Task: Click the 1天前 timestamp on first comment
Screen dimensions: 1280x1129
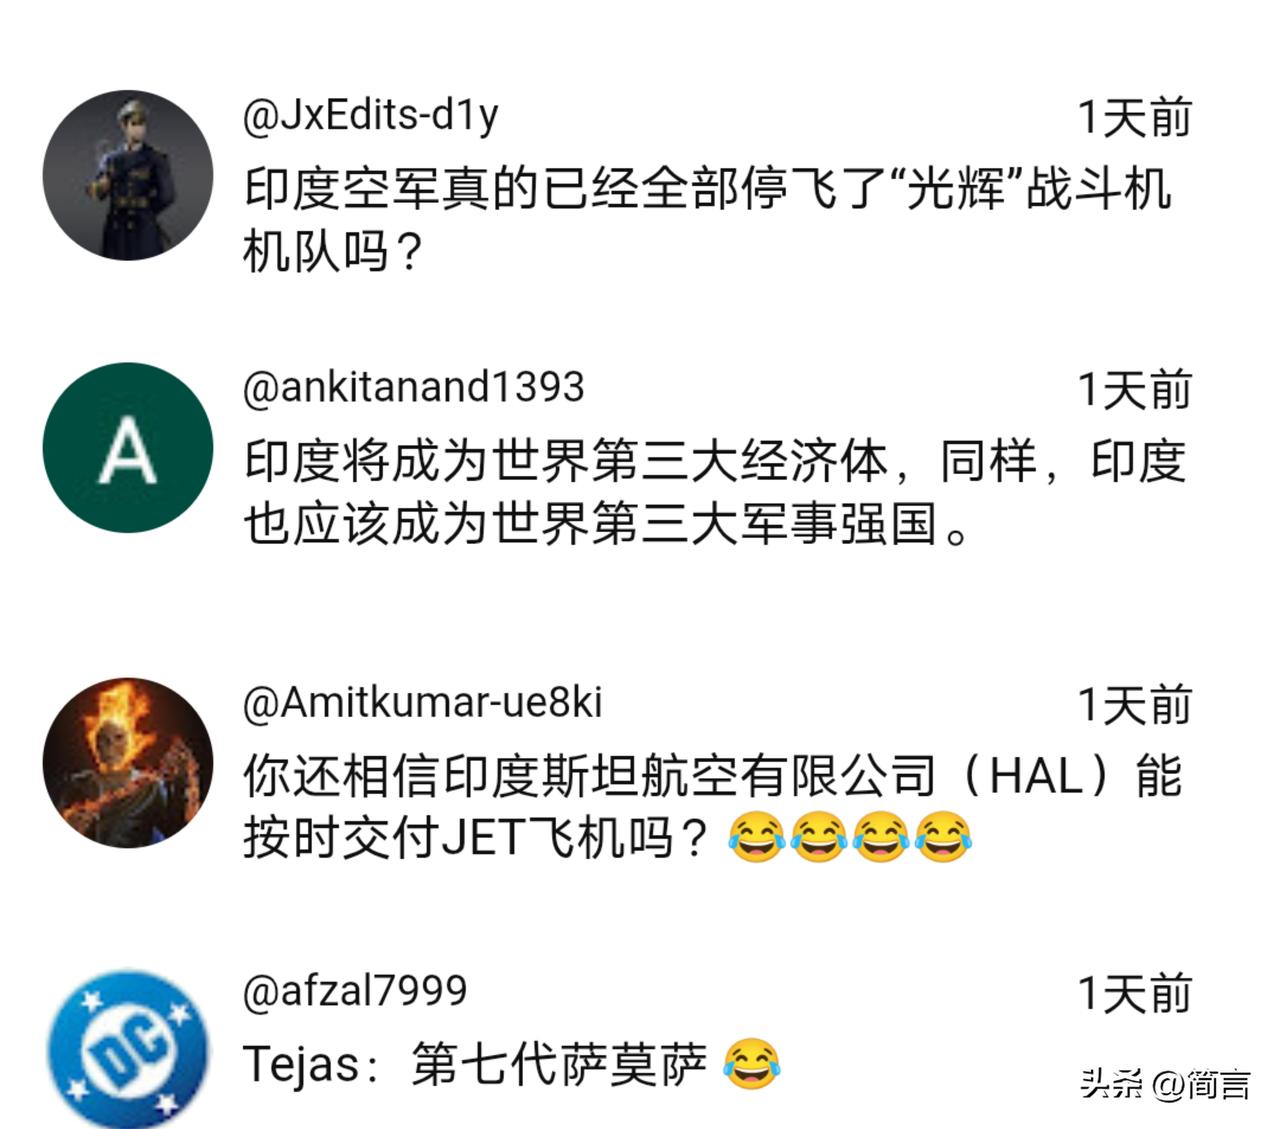Action: [x=1134, y=118]
